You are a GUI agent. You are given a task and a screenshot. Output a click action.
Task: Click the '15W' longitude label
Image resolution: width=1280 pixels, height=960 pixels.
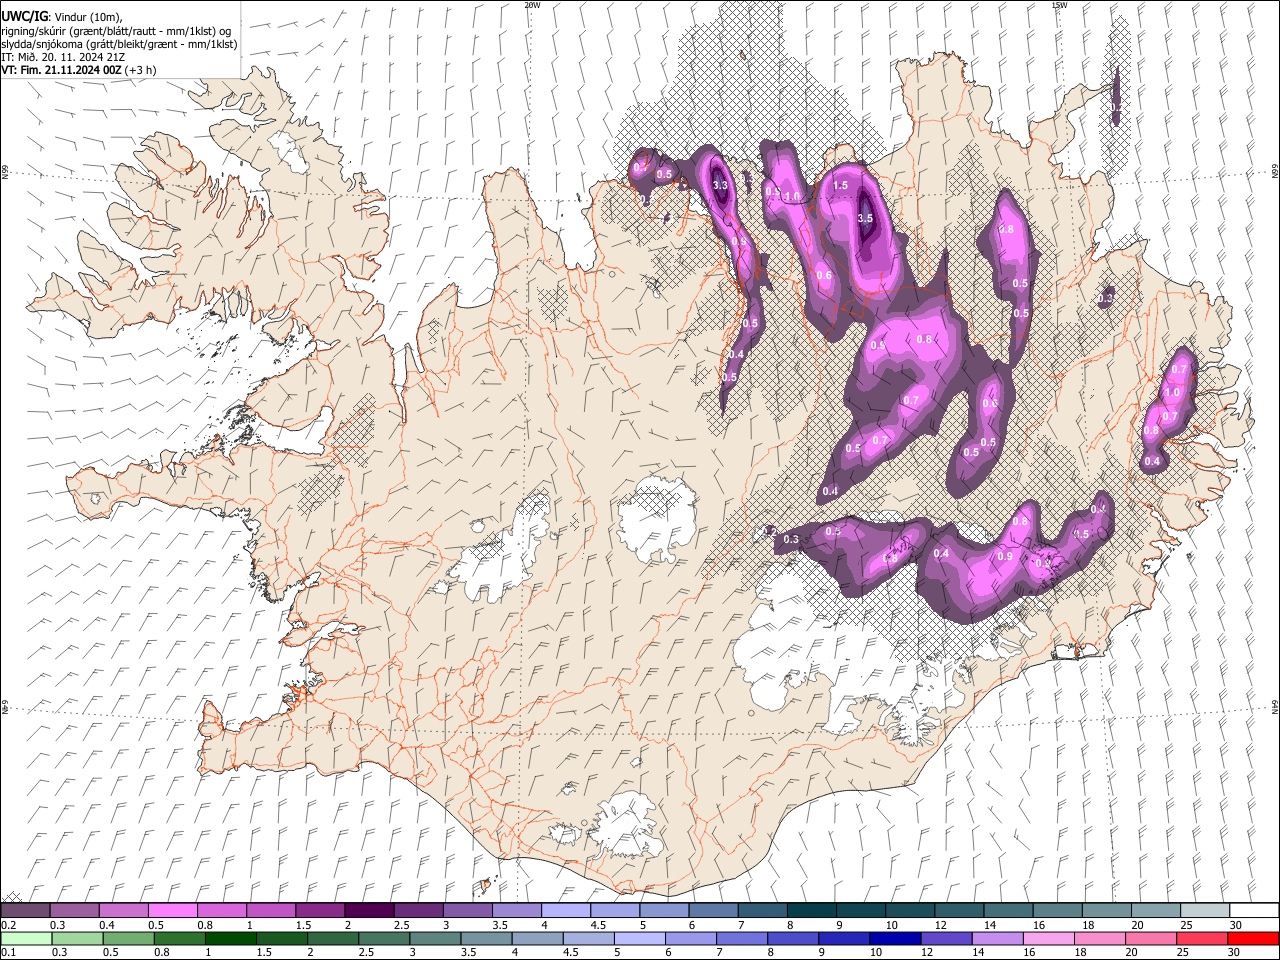pos(1059,5)
